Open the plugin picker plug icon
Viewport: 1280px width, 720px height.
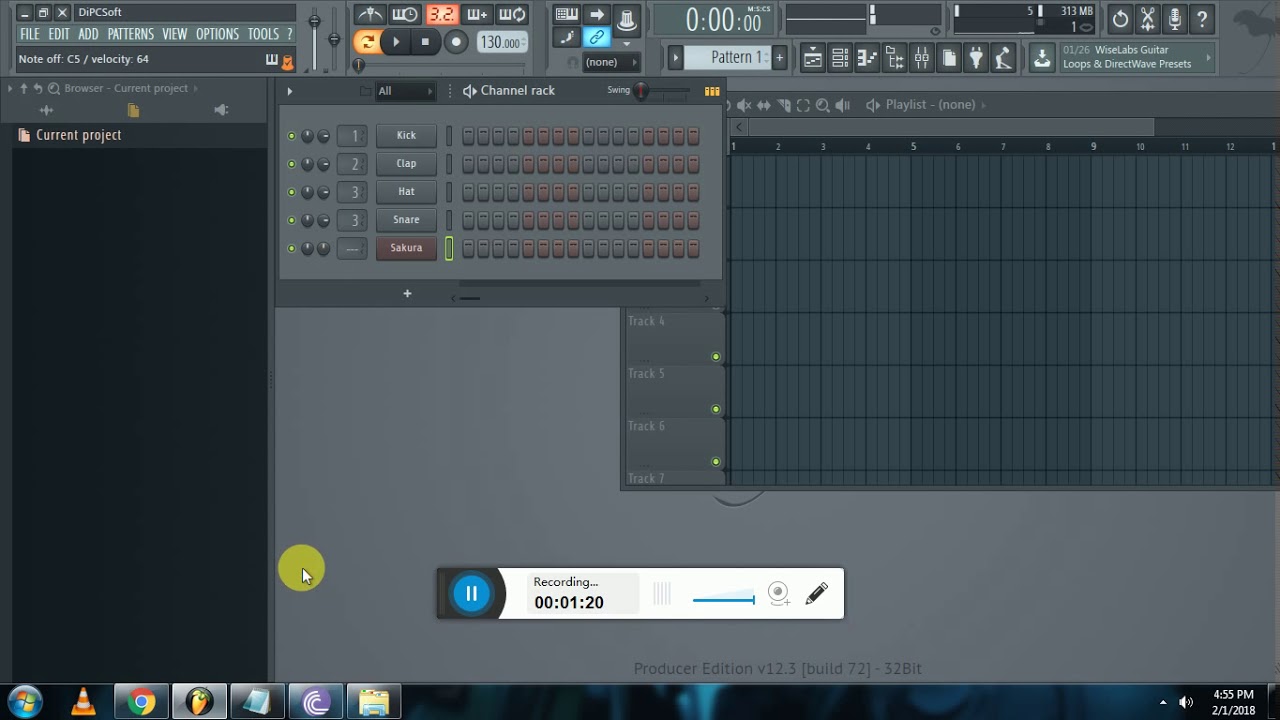tap(976, 58)
